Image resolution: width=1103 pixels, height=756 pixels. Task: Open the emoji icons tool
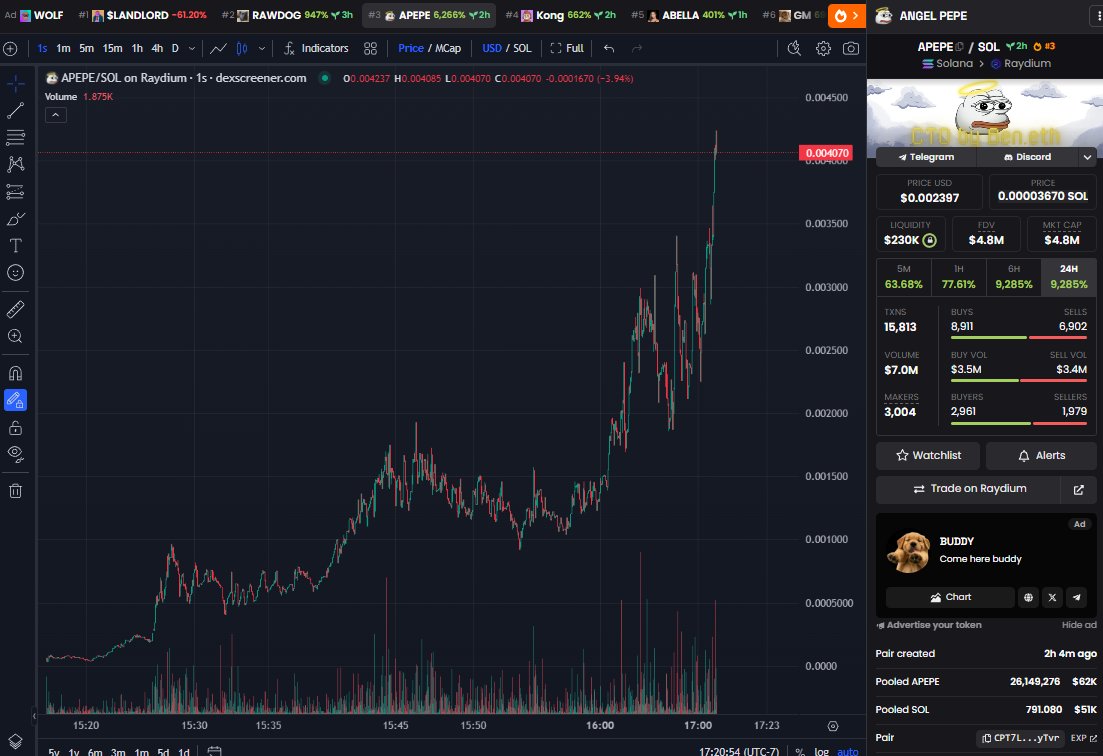15,273
